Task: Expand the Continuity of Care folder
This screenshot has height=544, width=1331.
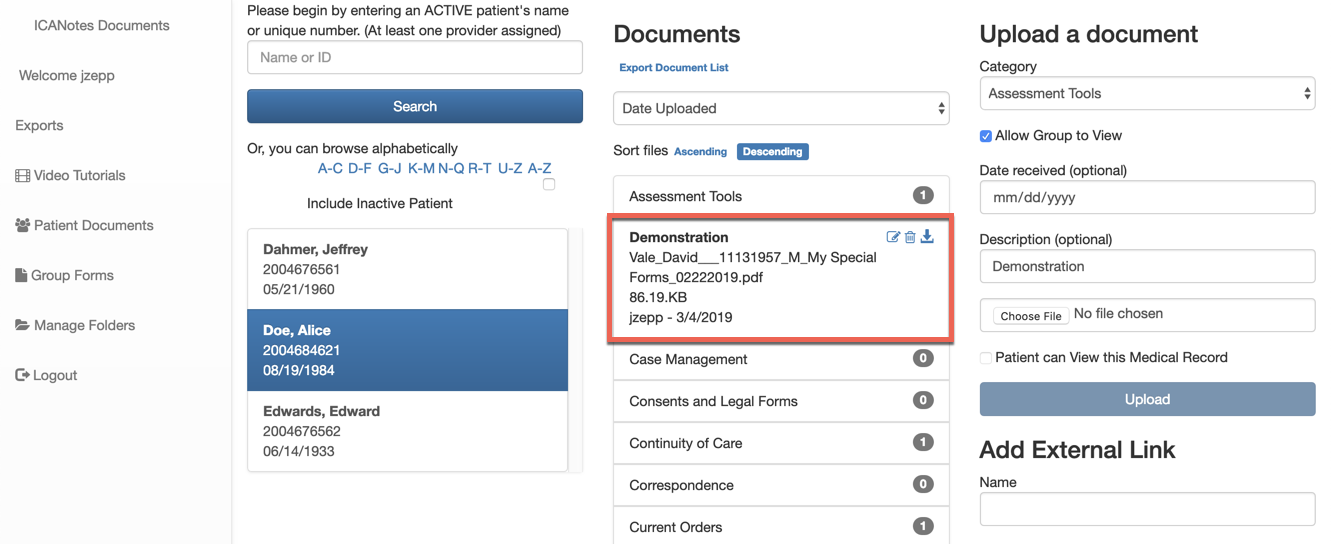Action: coord(780,443)
